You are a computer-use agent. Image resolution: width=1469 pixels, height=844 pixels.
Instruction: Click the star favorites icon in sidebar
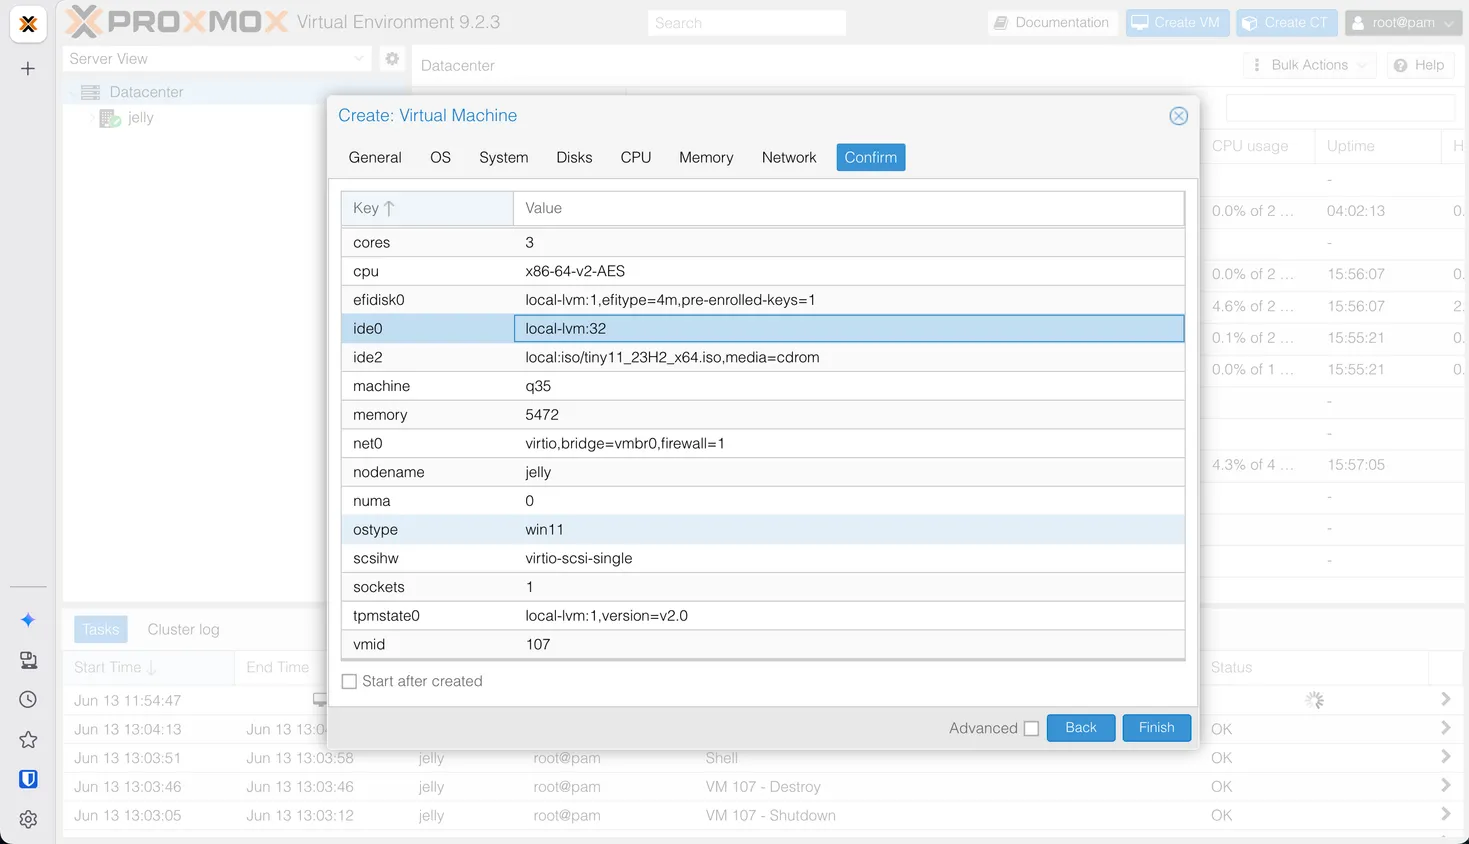pyautogui.click(x=28, y=740)
